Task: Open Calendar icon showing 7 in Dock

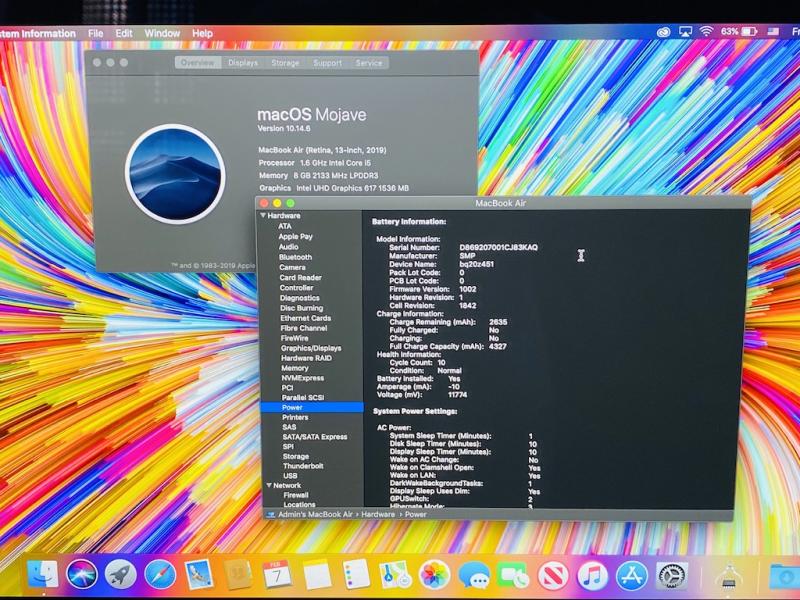Action: 277,574
